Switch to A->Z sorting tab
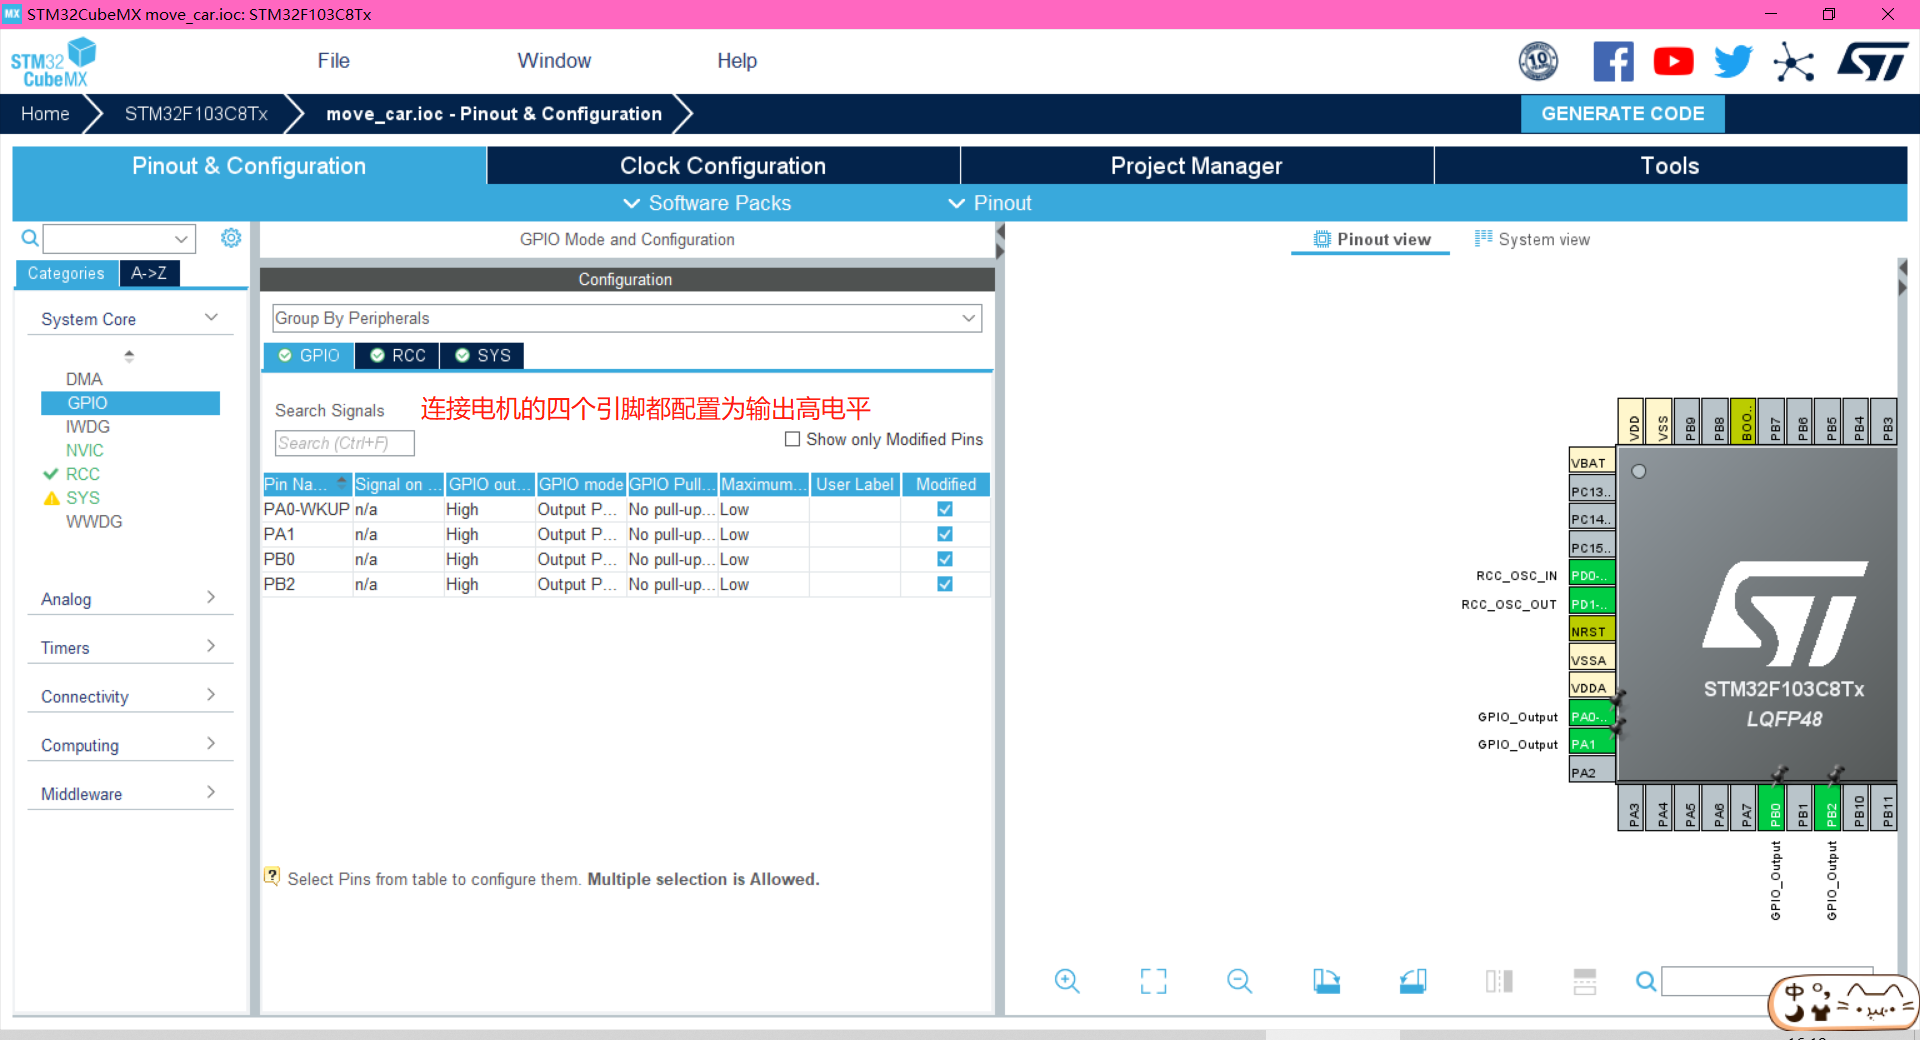The width and height of the screenshot is (1920, 1040). [149, 273]
